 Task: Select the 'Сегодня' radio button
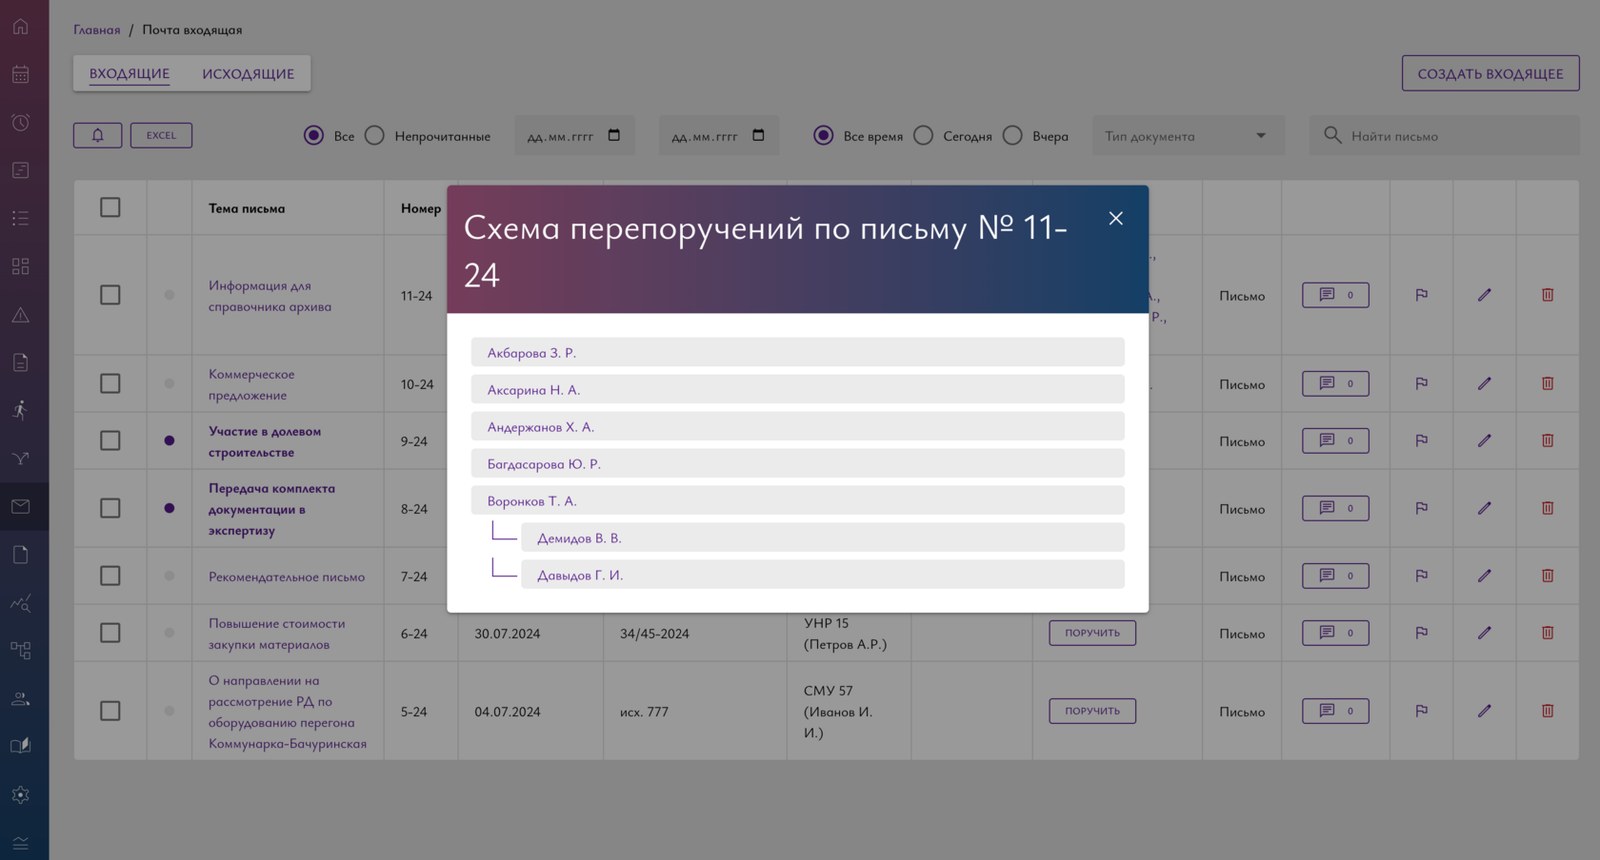923,135
